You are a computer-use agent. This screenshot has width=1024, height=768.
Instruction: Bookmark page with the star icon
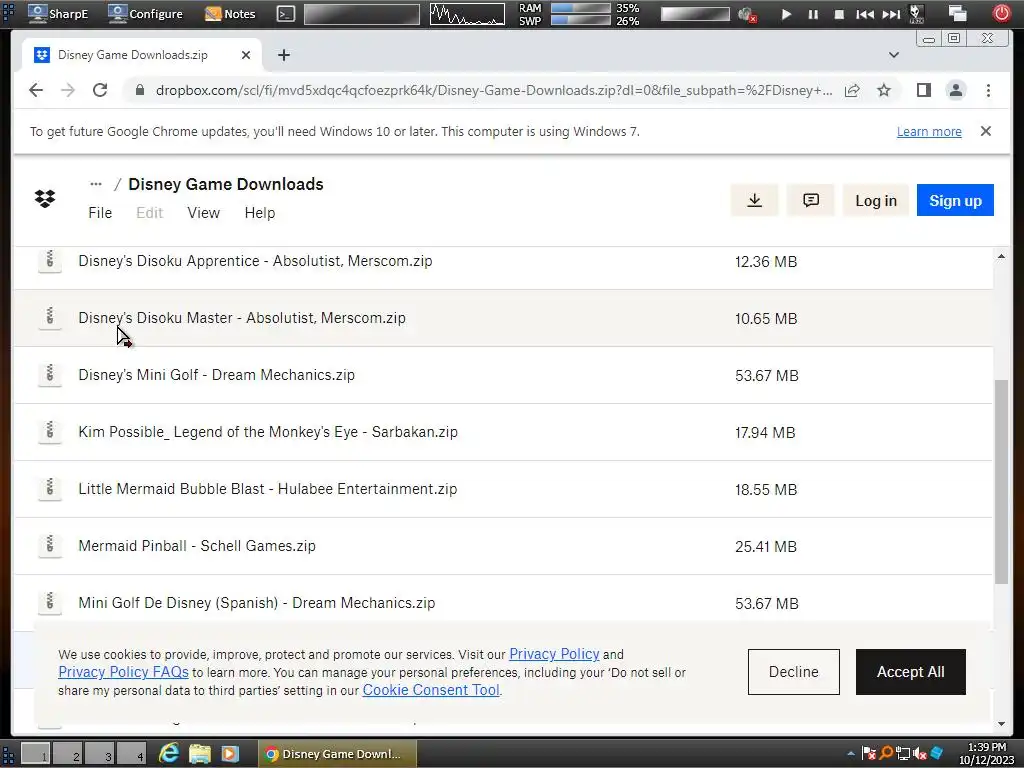pyautogui.click(x=884, y=90)
